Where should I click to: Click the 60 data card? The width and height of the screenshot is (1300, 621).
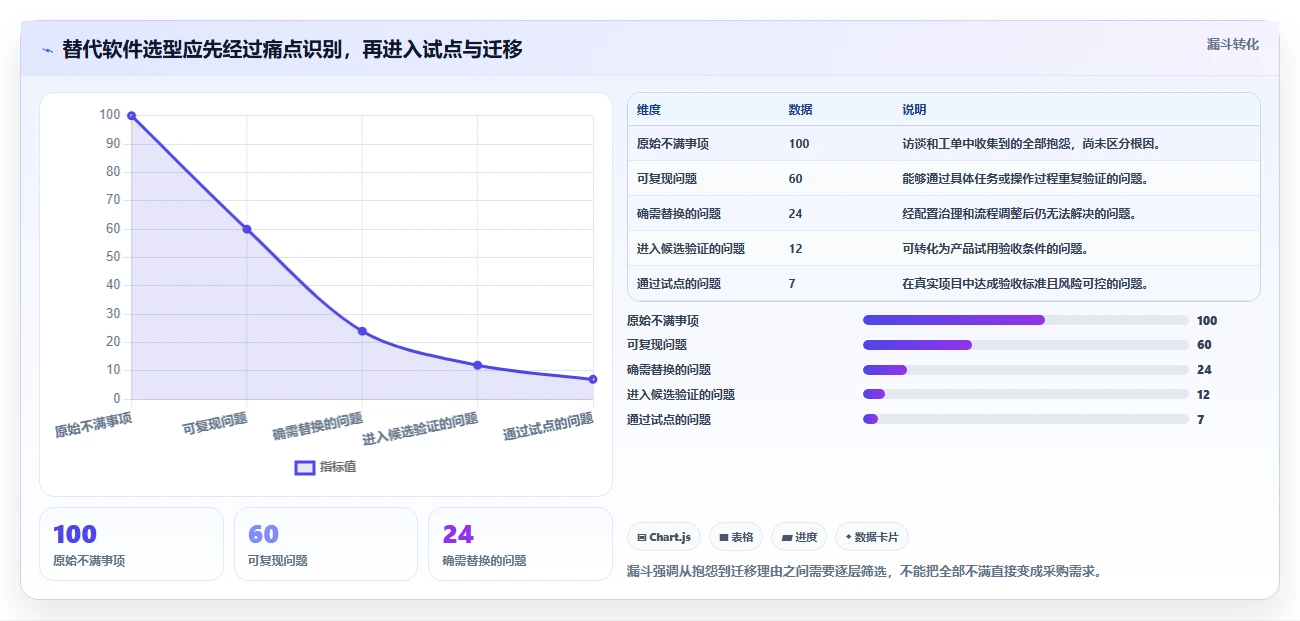pyautogui.click(x=326, y=544)
